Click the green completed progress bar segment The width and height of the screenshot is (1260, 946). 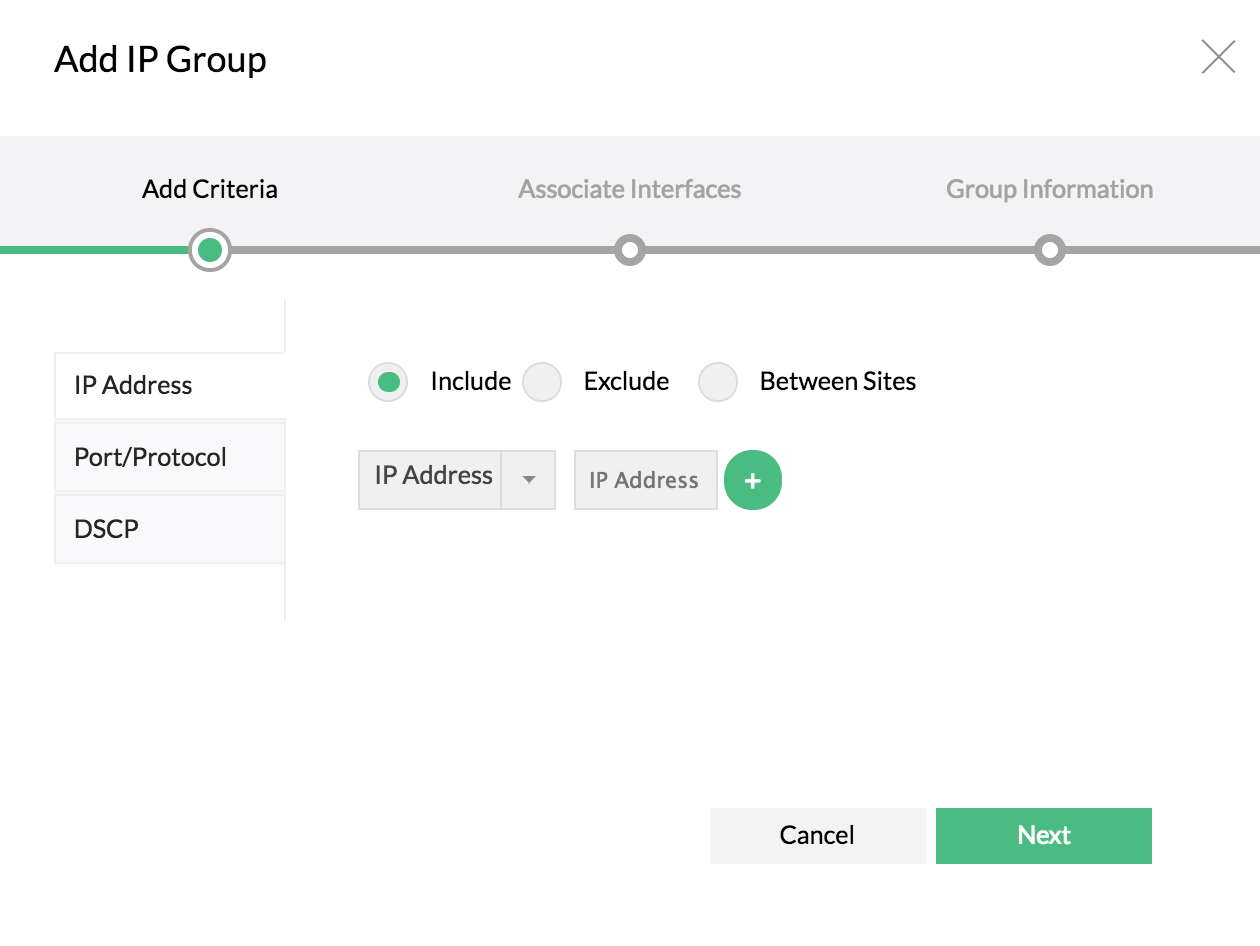[95, 250]
